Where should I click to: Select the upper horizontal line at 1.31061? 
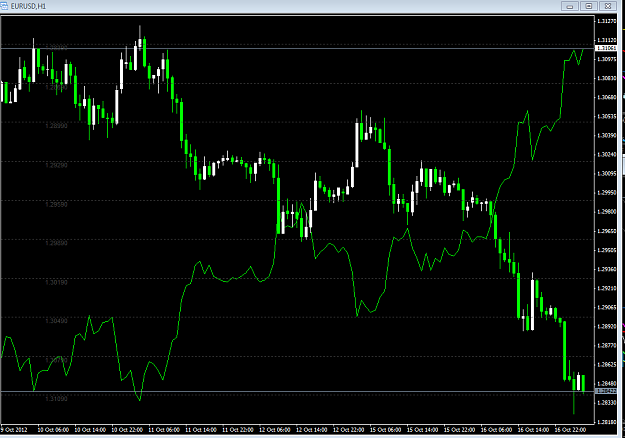pos(297,48)
